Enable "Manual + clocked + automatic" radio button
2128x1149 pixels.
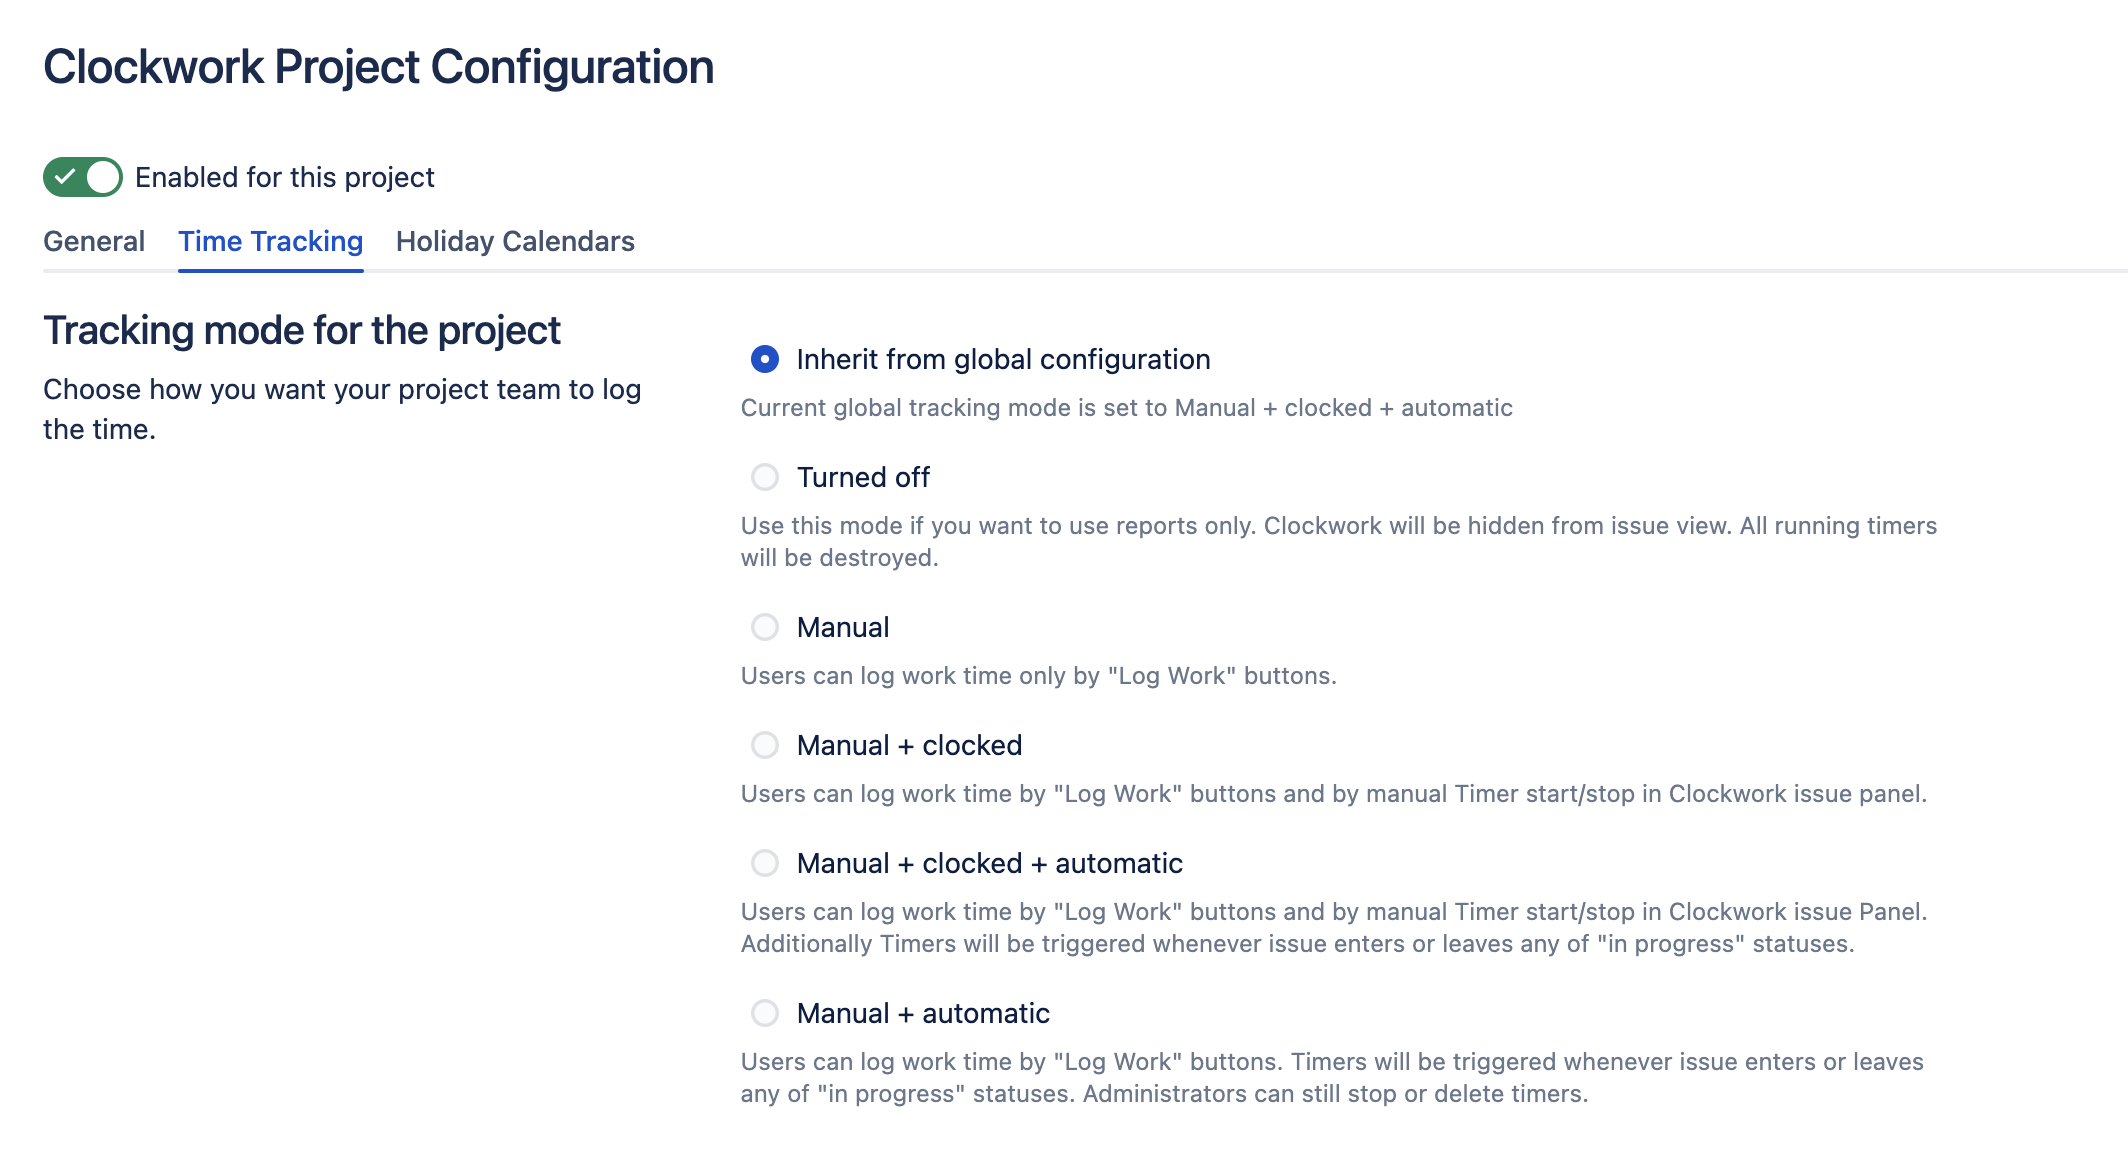[x=765, y=863]
